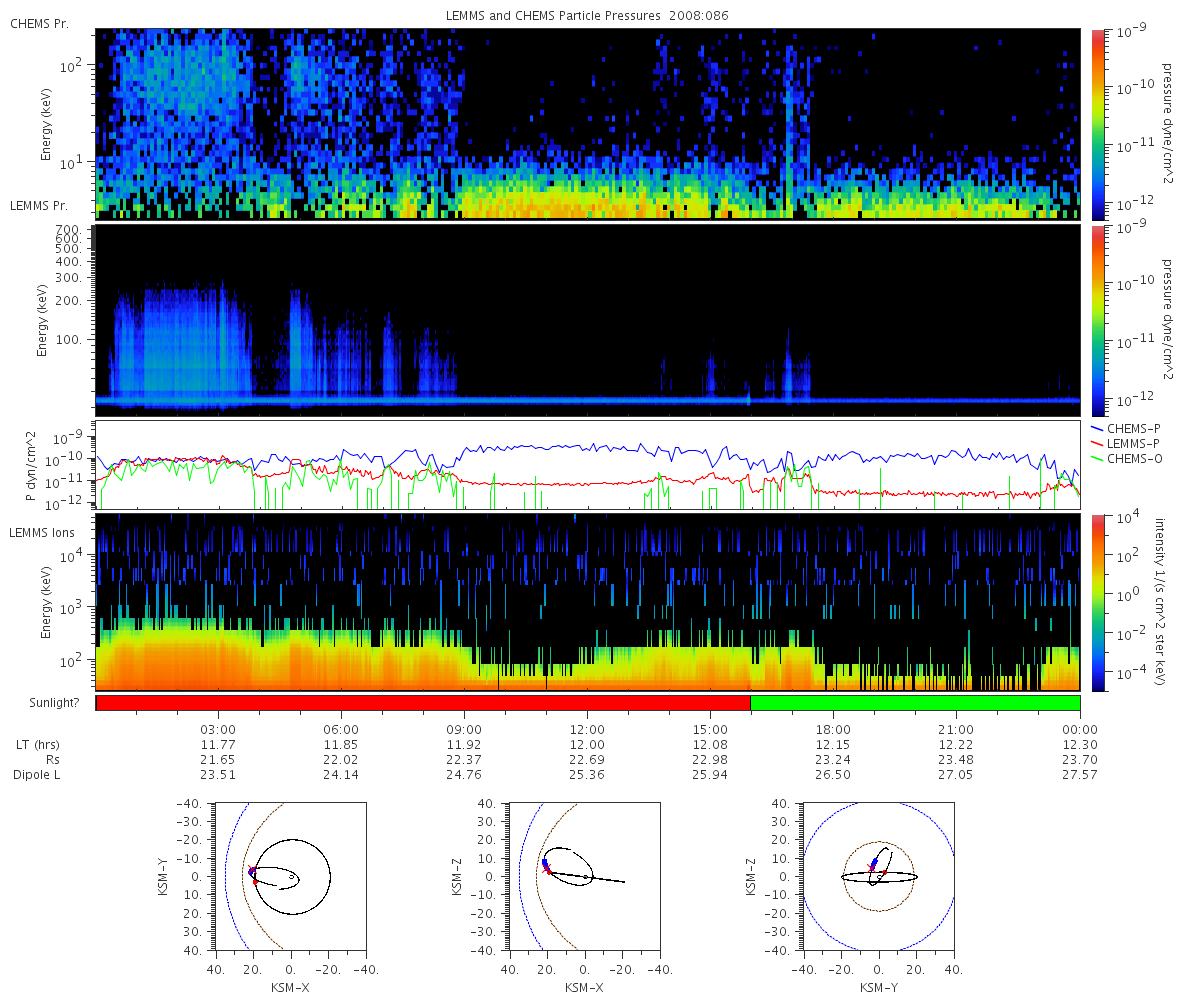Viewport: 1200px width, 1000px height.
Task: Click the 03:00 time axis label
Action: click(218, 730)
